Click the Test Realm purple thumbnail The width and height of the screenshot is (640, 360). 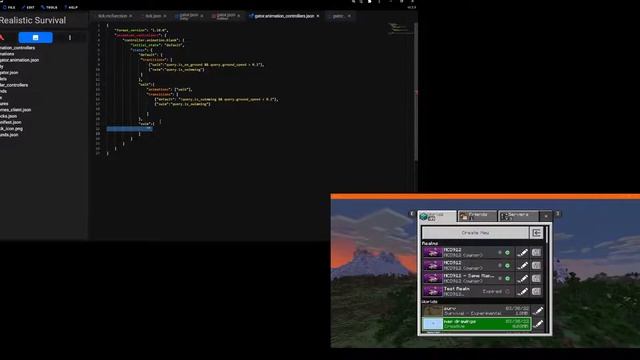coord(433,291)
